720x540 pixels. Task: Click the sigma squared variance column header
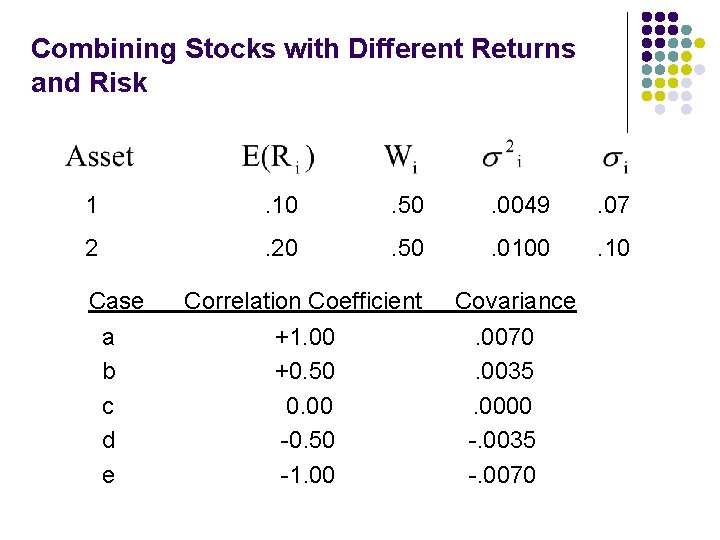[502, 157]
